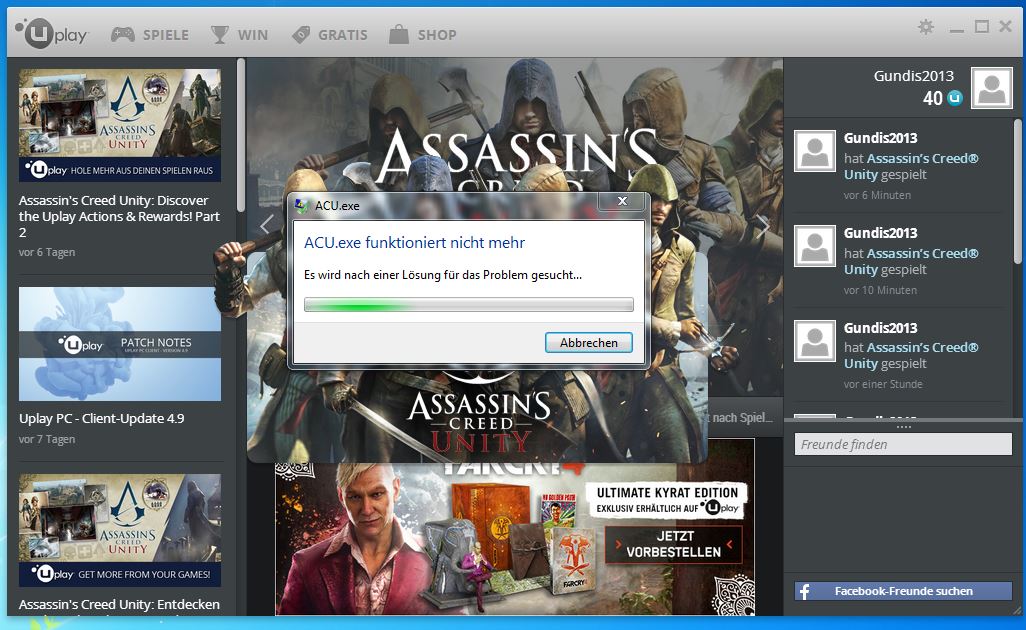The image size is (1026, 630).
Task: Maximize the Uplay window
Action: (982, 27)
